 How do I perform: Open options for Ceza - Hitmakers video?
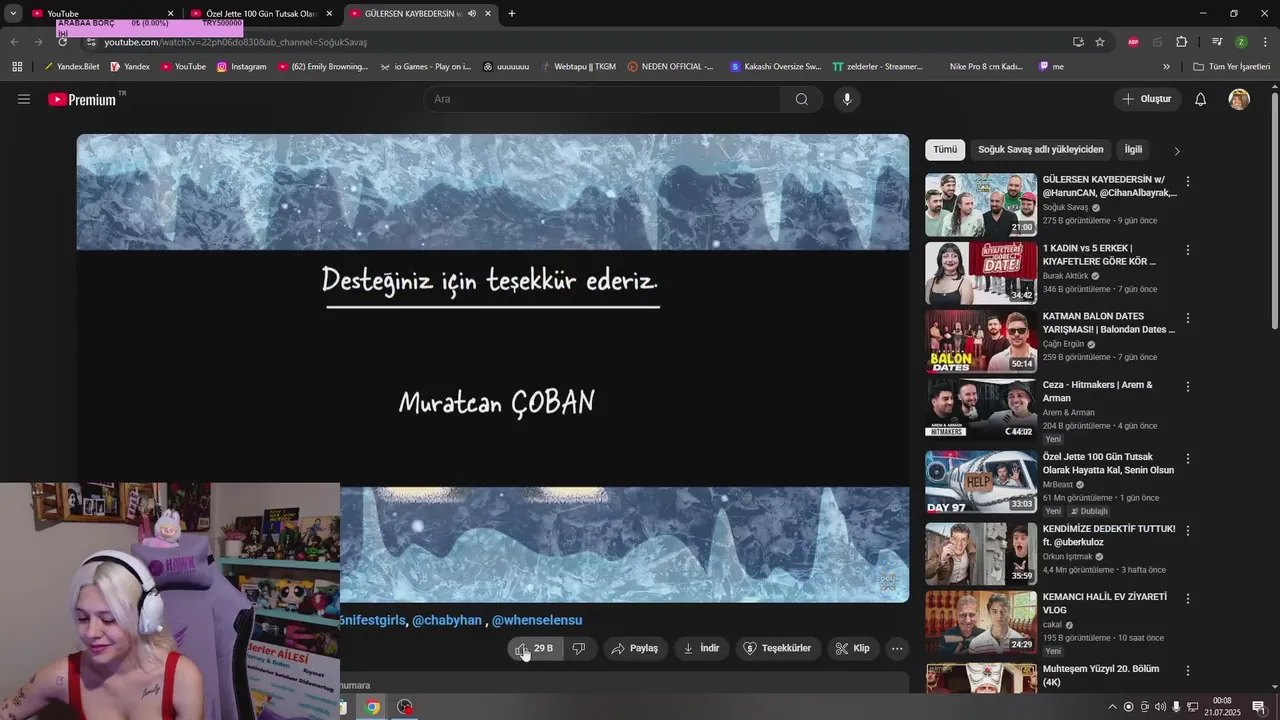tap(1187, 386)
